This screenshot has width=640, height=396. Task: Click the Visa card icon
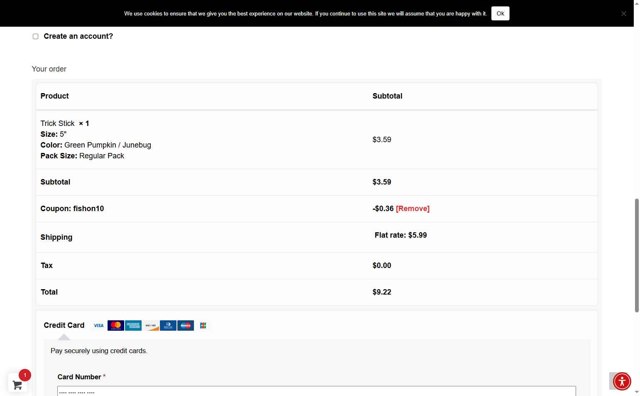pyautogui.click(x=98, y=325)
